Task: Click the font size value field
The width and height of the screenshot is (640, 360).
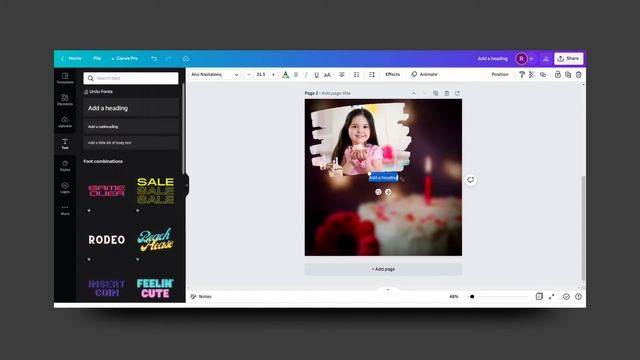Action: [x=261, y=75]
